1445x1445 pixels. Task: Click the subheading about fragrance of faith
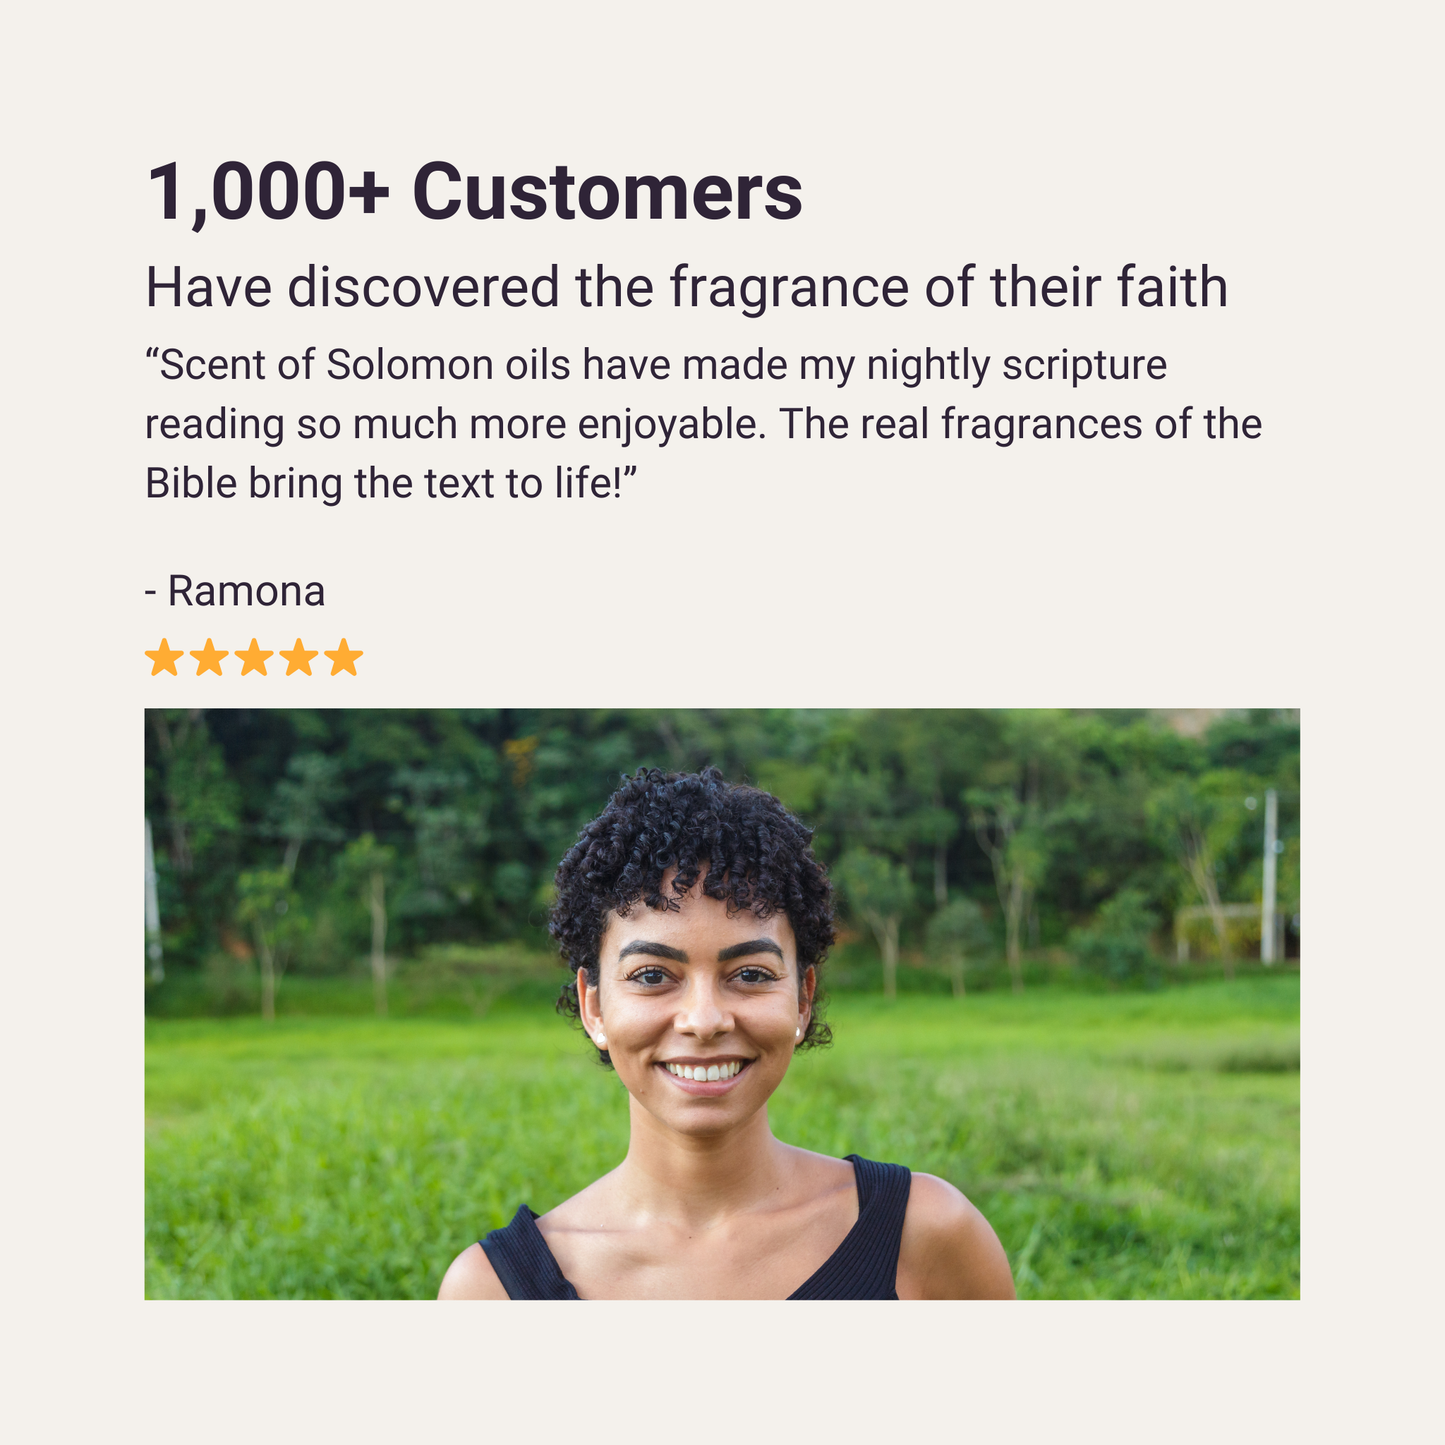686,288
